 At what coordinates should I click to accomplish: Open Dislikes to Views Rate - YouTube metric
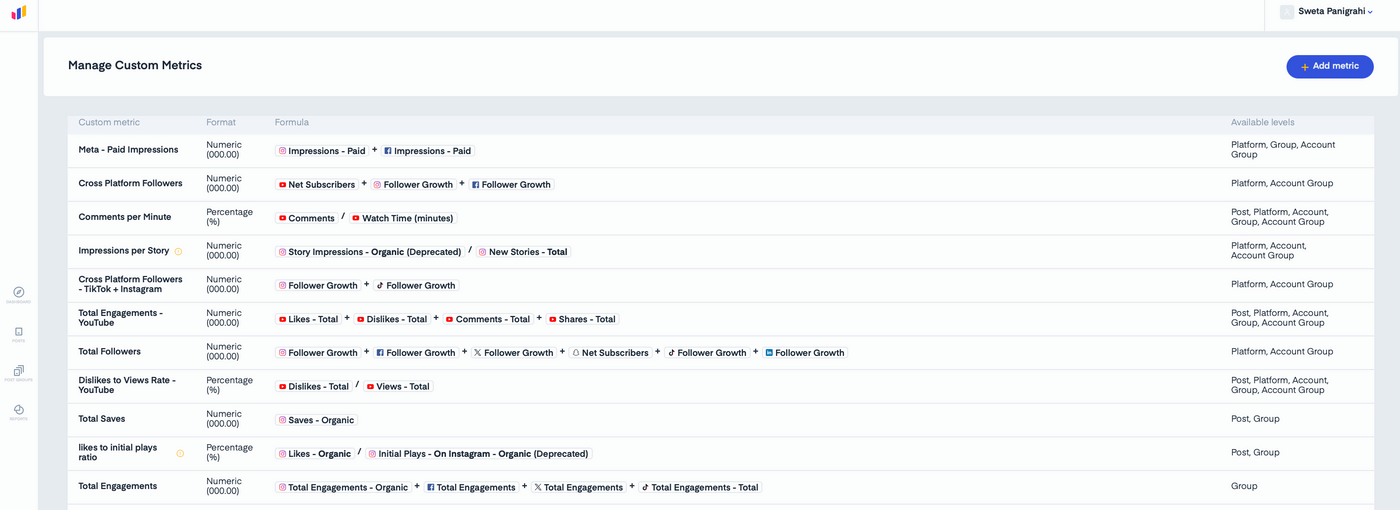[126, 385]
